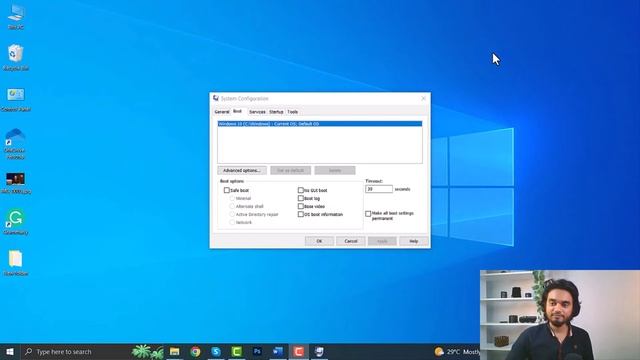Click Set as default button

(x=291, y=170)
